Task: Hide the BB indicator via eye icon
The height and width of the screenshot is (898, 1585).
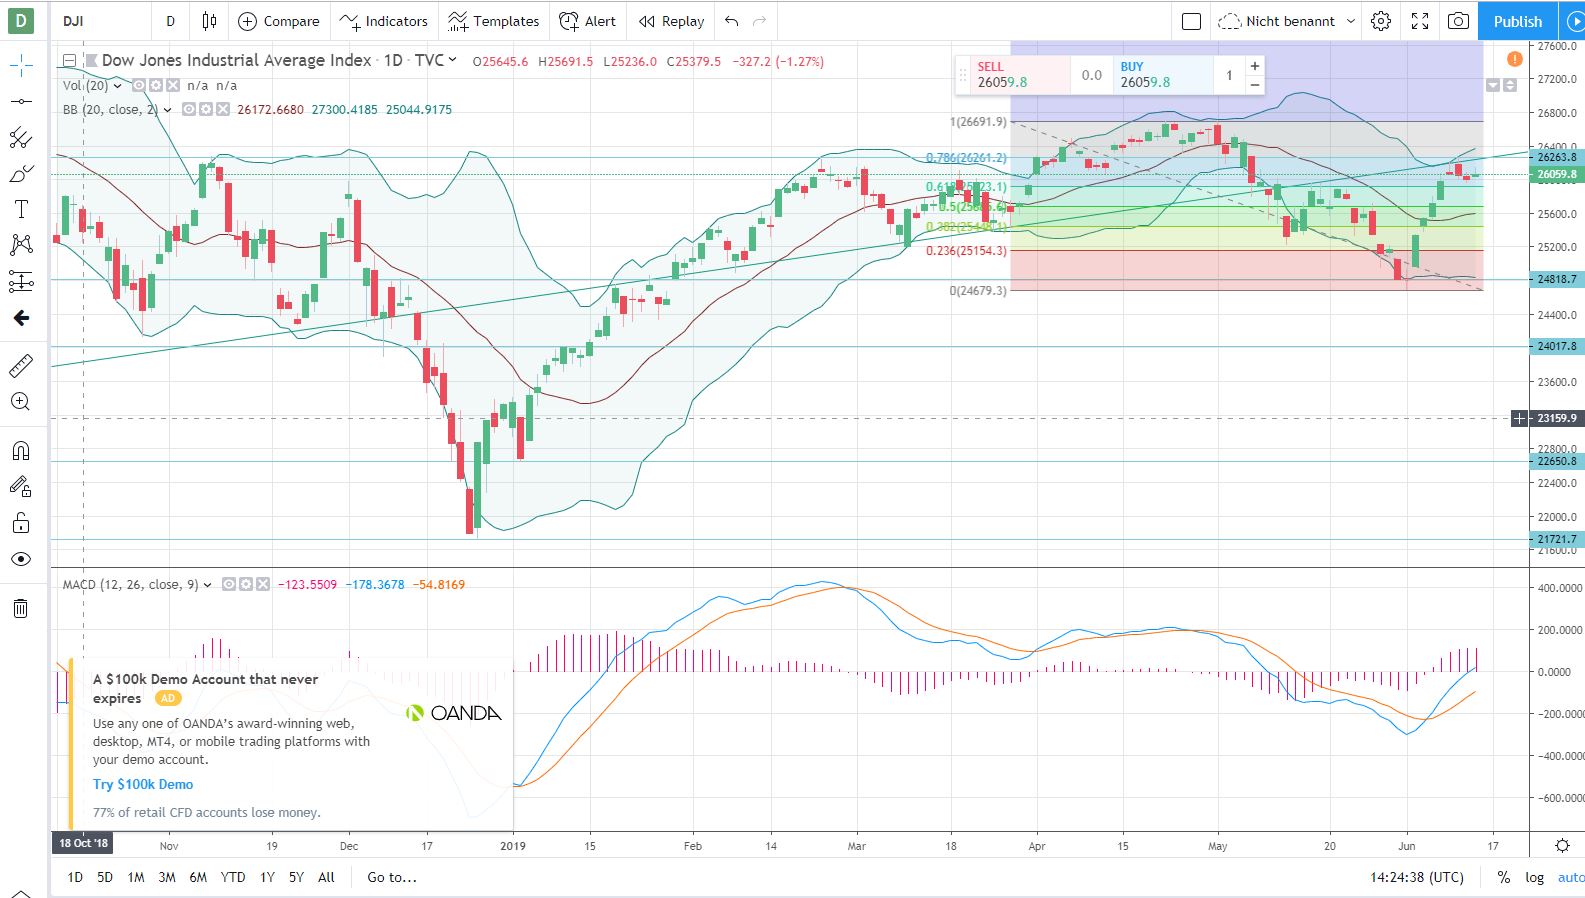Action: (x=189, y=110)
